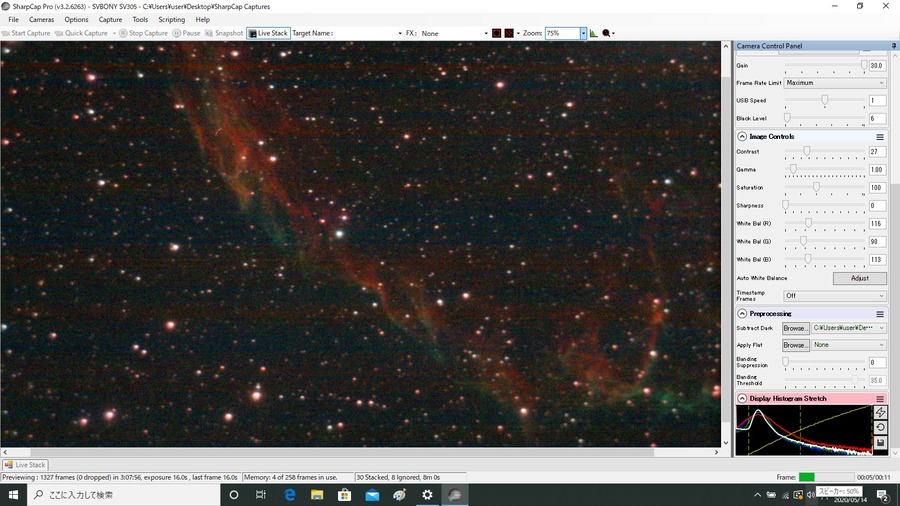Toggle the image histogram icon
Screen dimensions: 900x506
click(593, 33)
